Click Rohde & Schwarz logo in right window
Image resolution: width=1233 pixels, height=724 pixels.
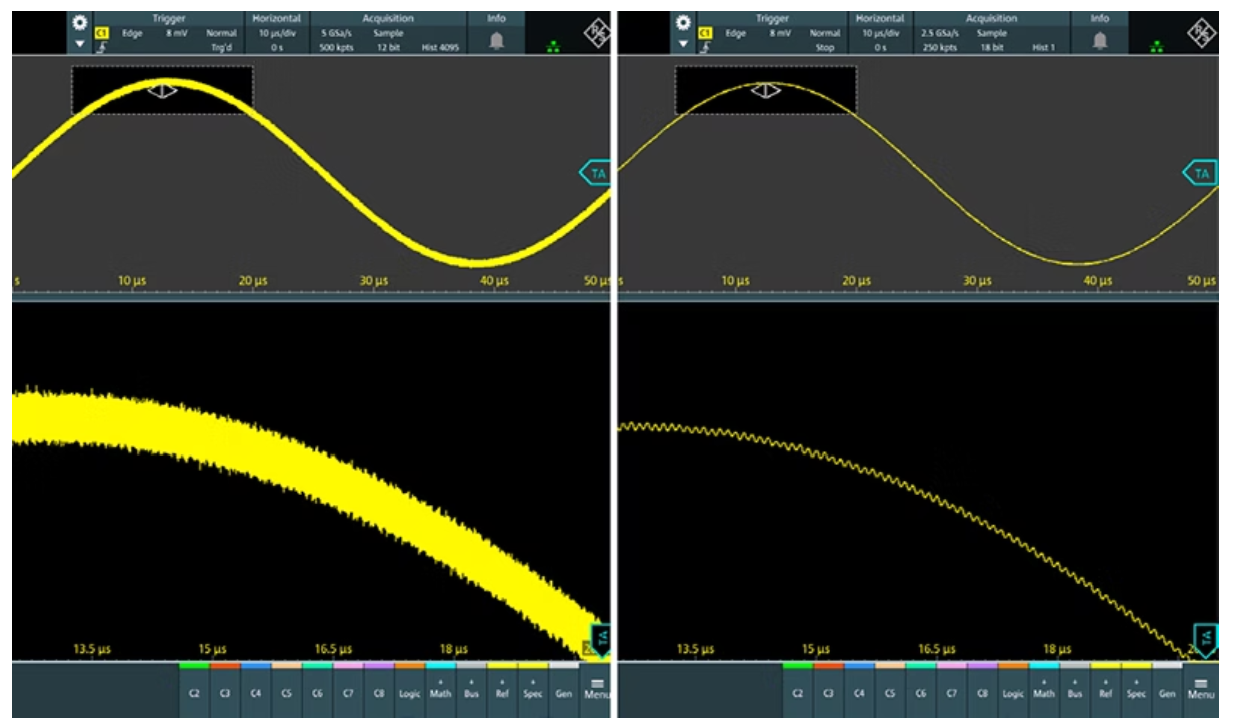click(1201, 33)
